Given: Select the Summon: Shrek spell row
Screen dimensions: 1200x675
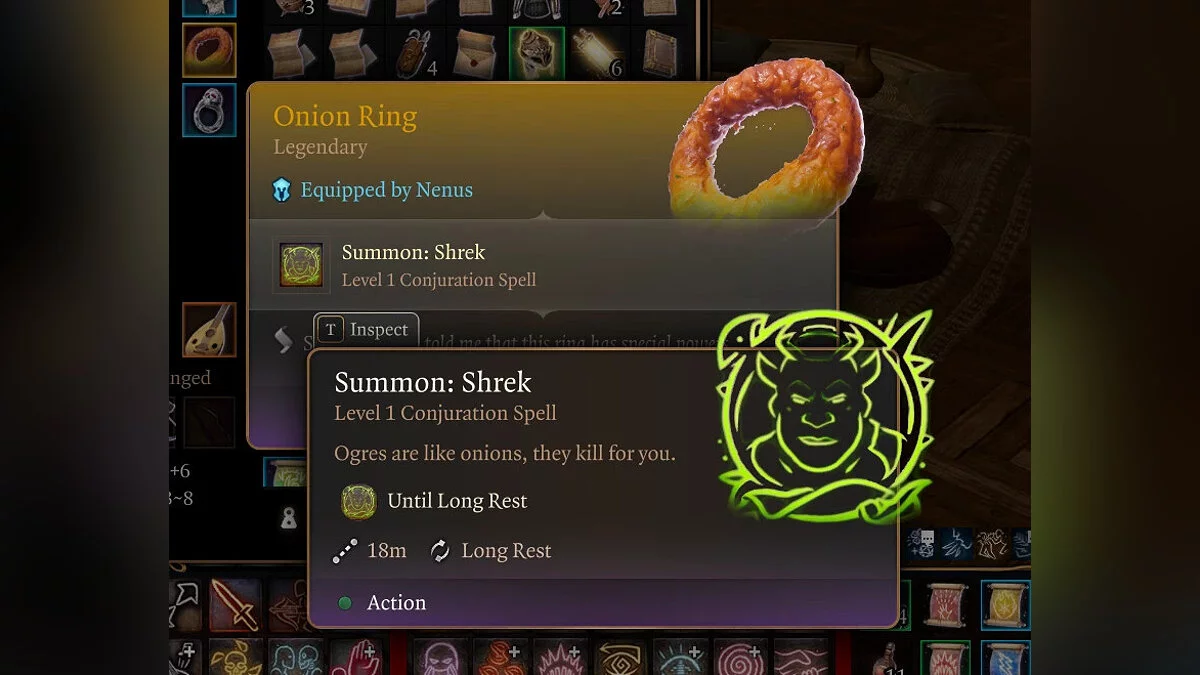Looking at the screenshot, I should pyautogui.click(x=543, y=266).
